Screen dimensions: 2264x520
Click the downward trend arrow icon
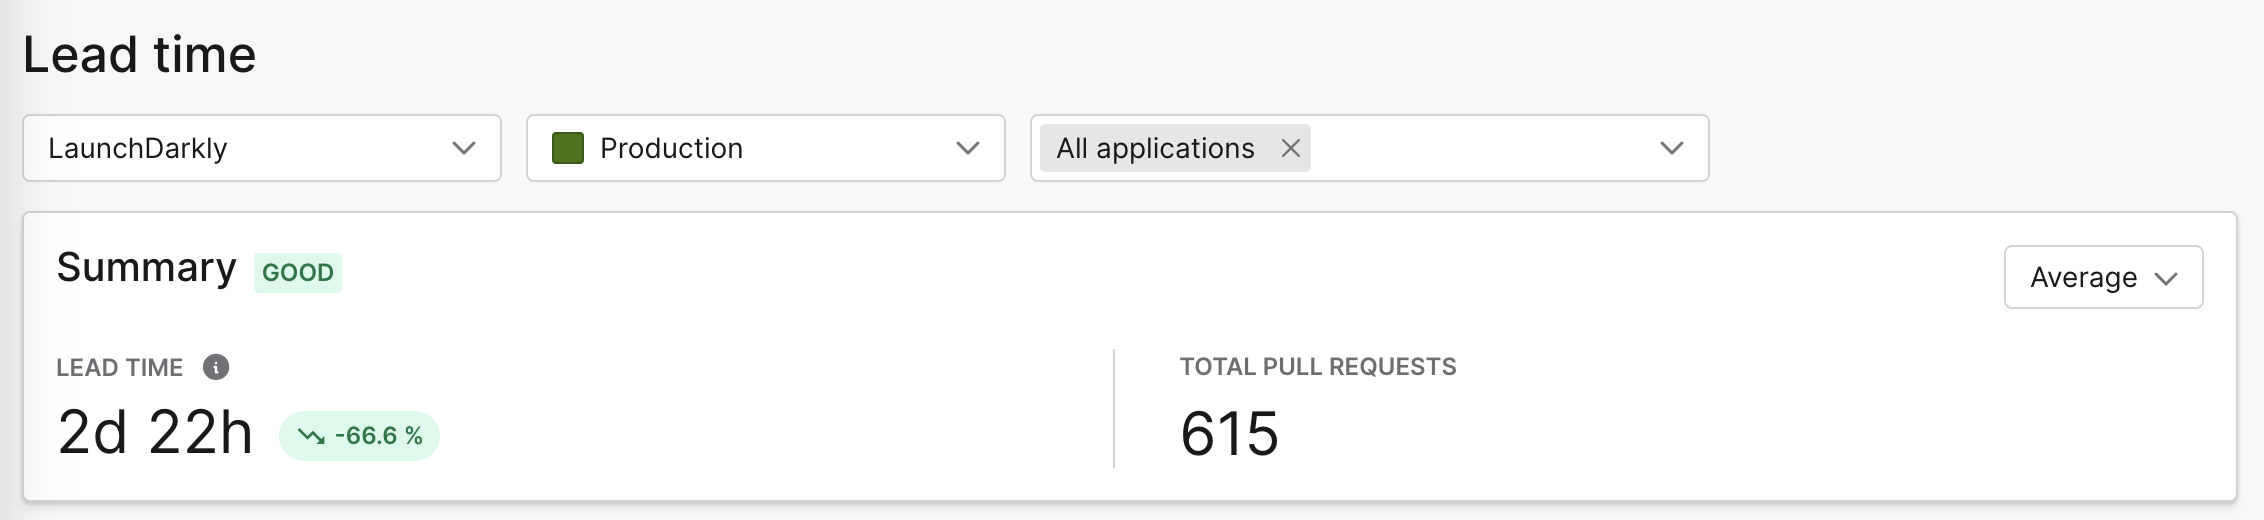pyautogui.click(x=311, y=436)
